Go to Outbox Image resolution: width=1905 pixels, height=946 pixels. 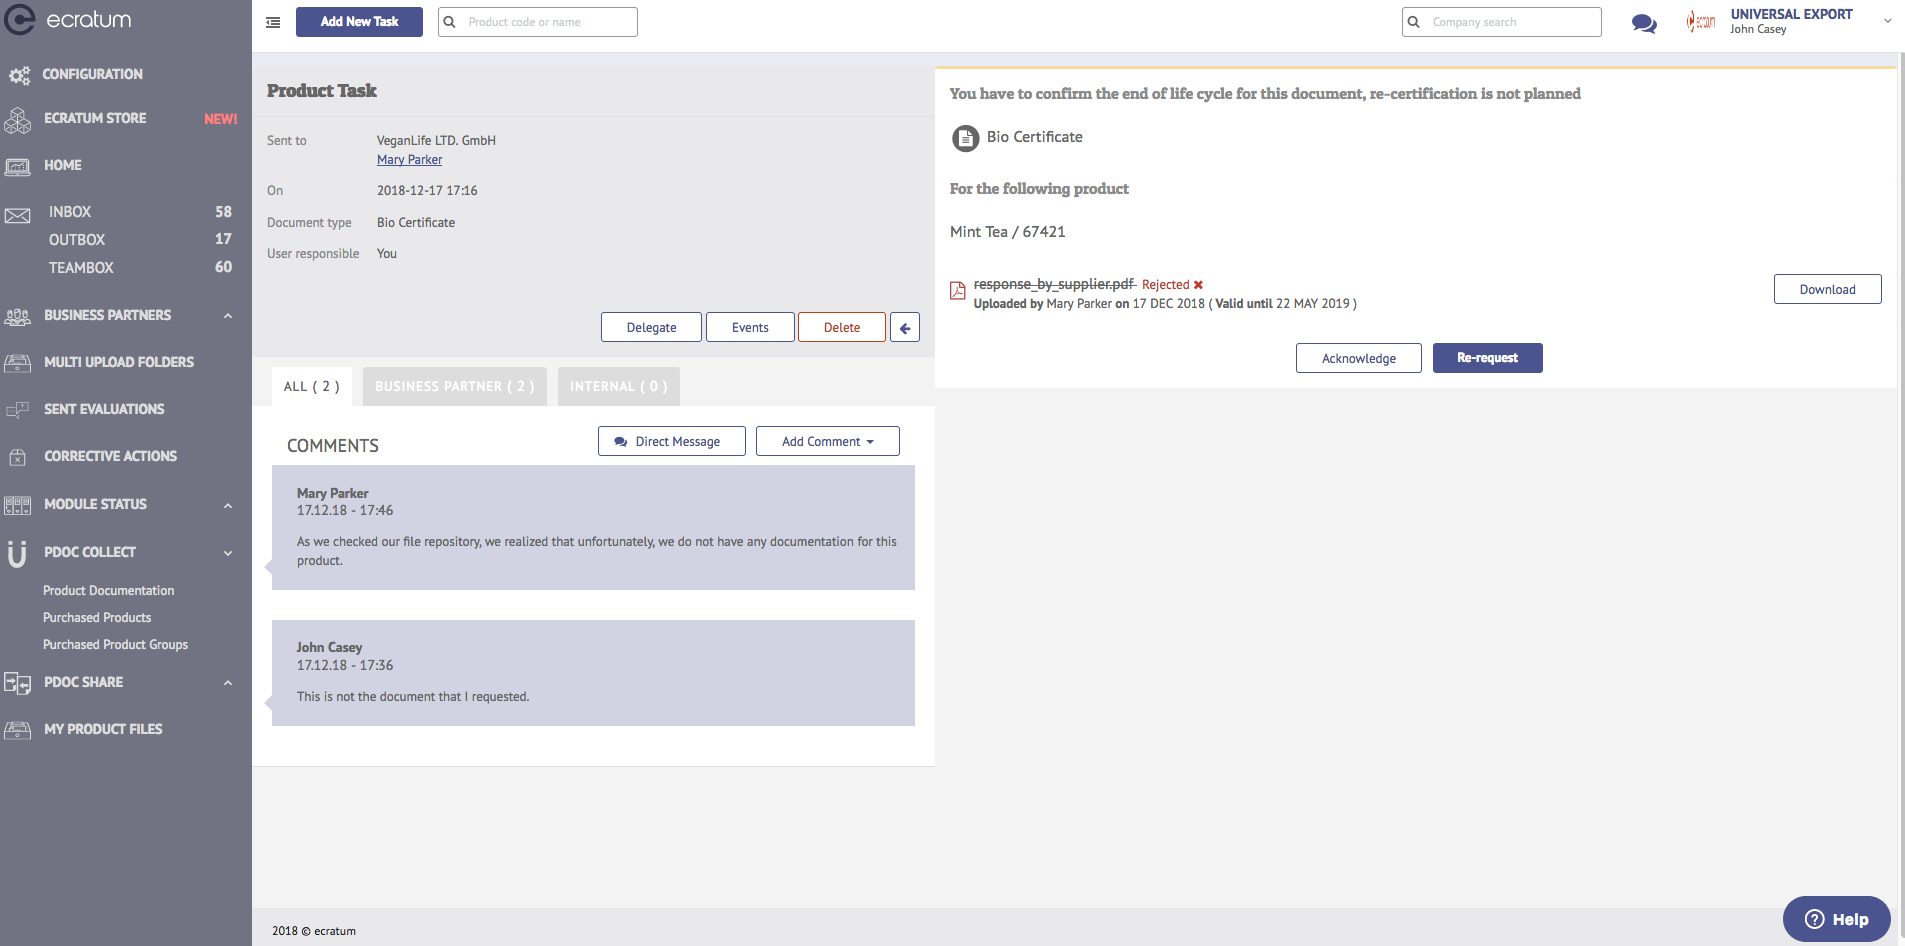[77, 240]
